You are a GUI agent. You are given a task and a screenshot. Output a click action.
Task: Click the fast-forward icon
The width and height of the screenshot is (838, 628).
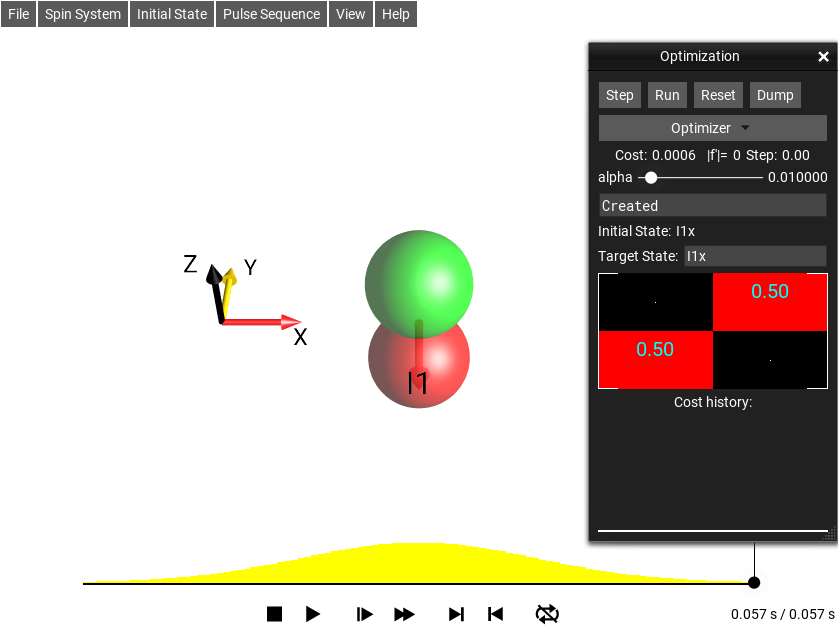[x=404, y=614]
